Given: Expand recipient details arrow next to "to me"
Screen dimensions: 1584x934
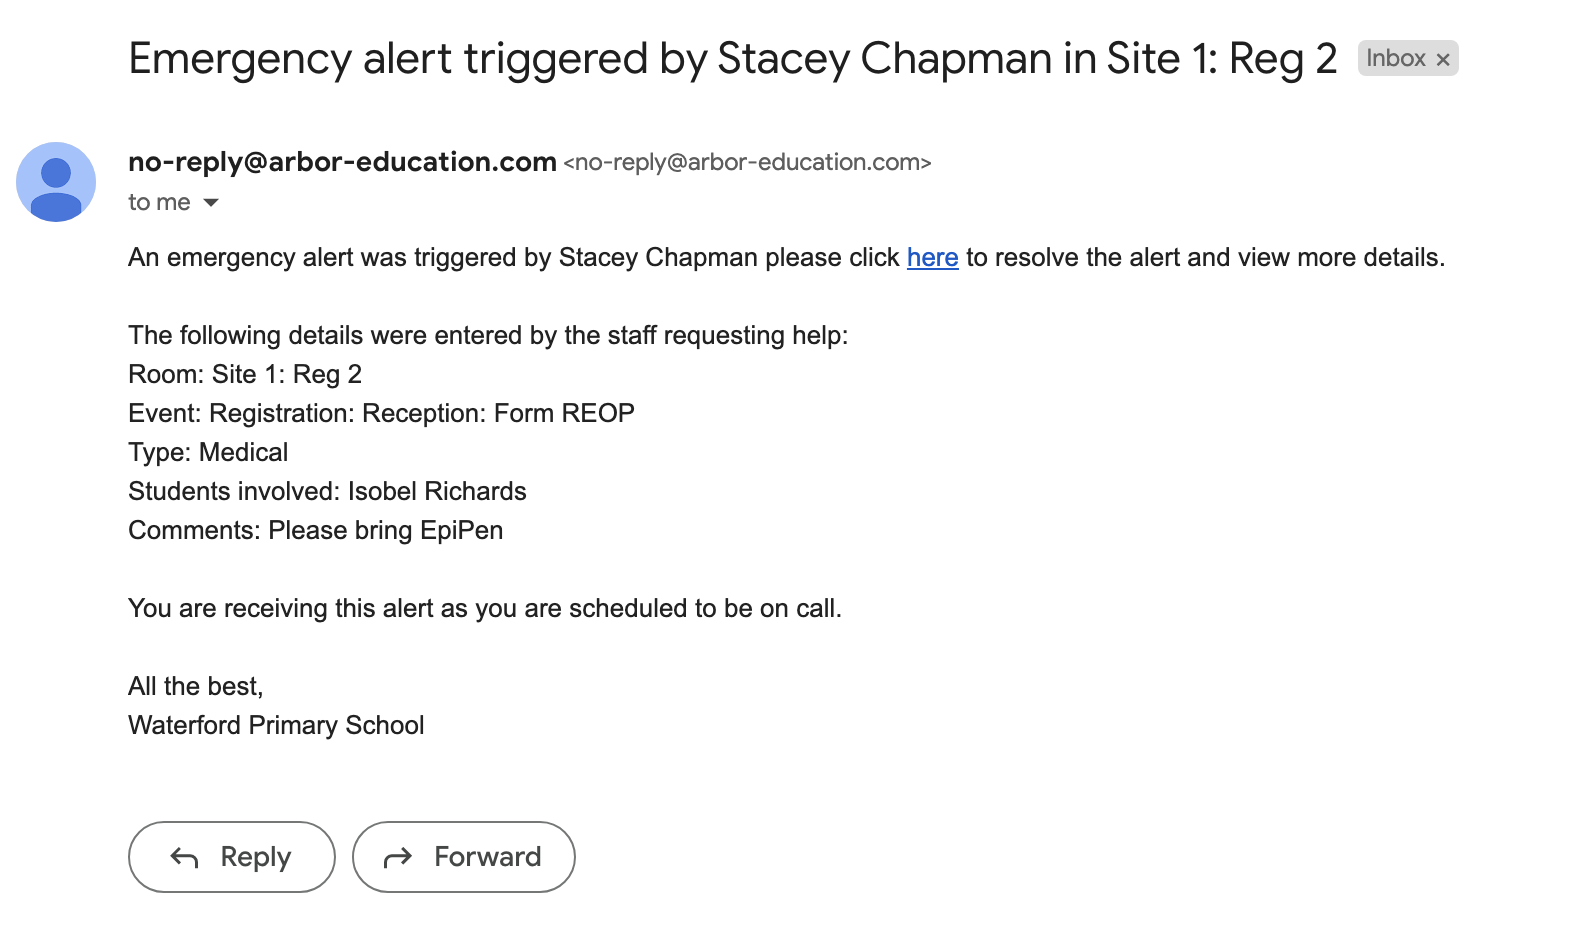Looking at the screenshot, I should [211, 203].
